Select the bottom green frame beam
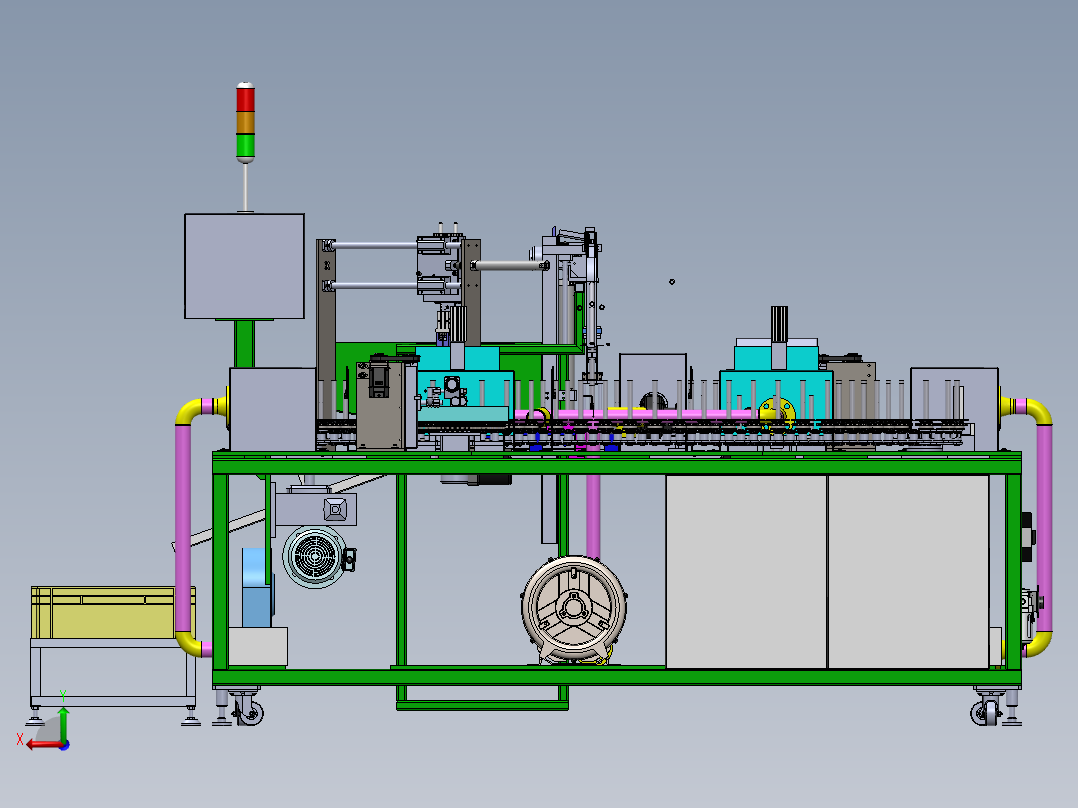1078x808 pixels. [x=617, y=677]
